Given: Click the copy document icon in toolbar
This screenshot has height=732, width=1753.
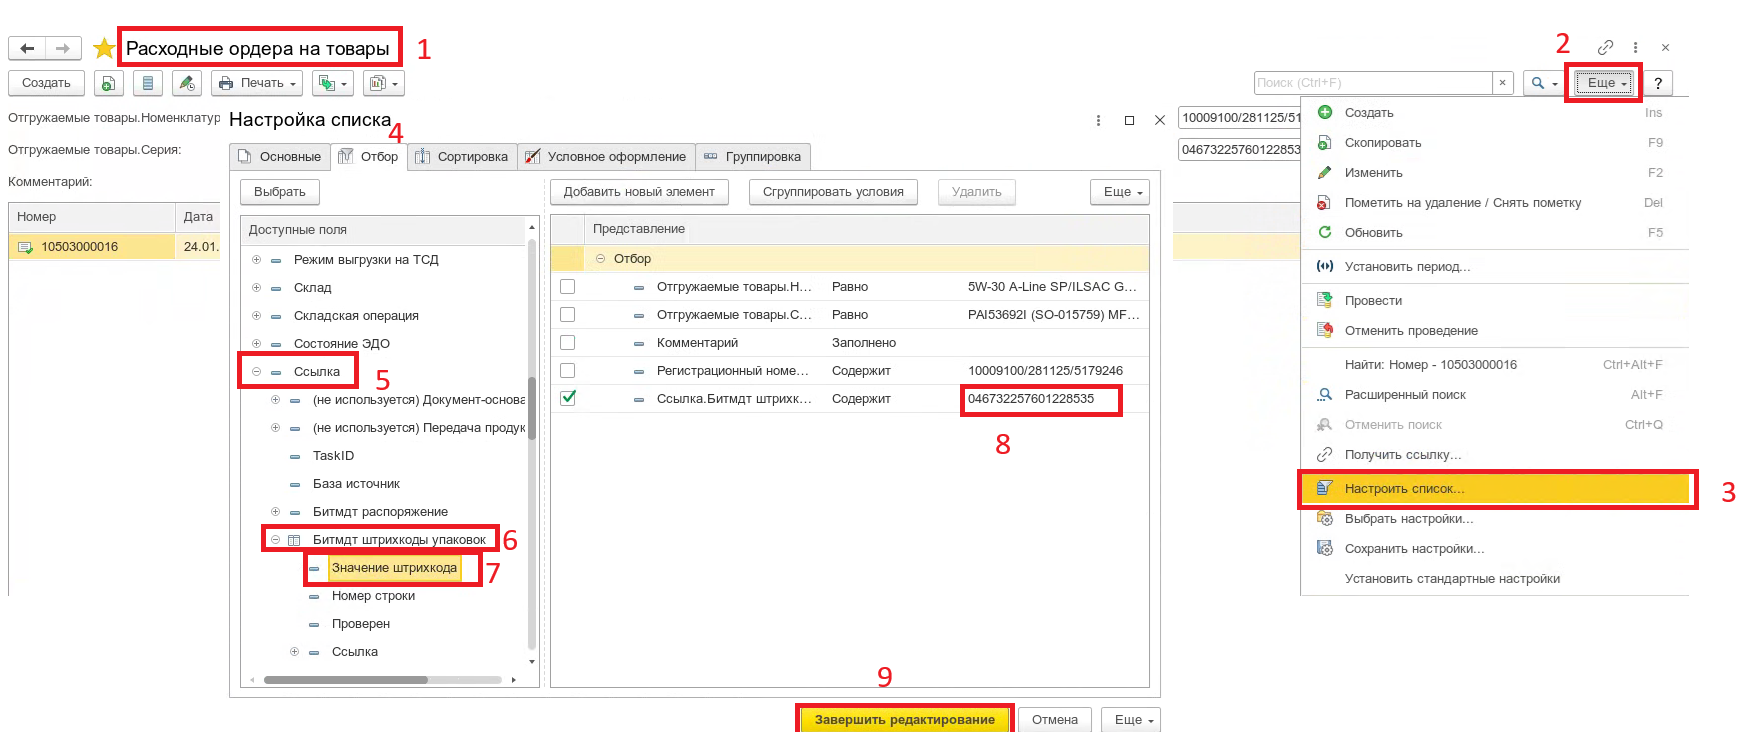Looking at the screenshot, I should click(x=108, y=83).
